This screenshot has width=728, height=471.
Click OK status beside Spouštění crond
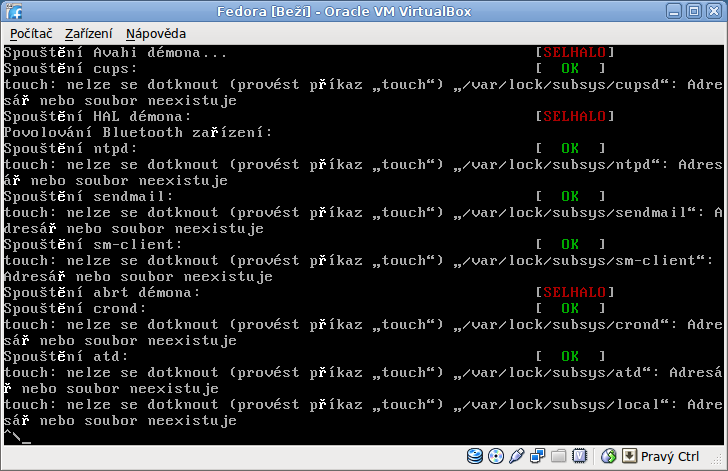[570, 308]
